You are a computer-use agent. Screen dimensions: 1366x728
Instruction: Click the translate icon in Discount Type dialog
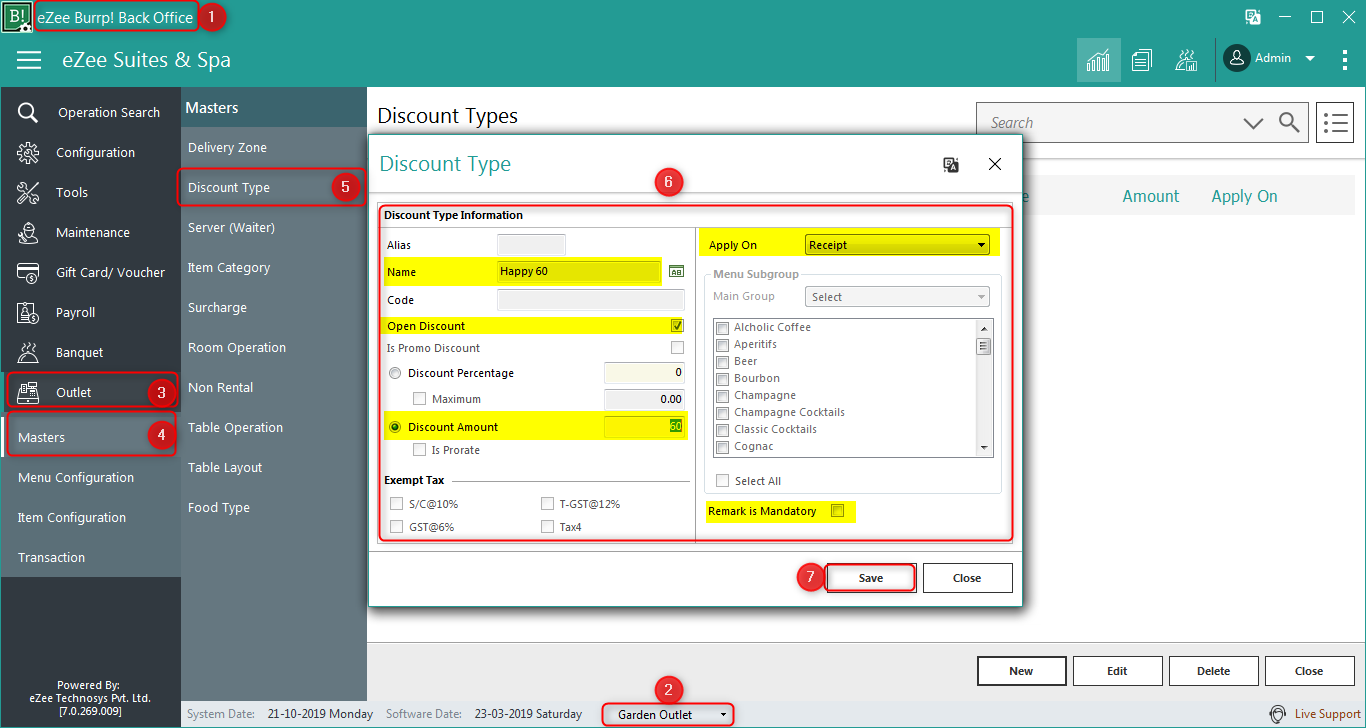[951, 165]
